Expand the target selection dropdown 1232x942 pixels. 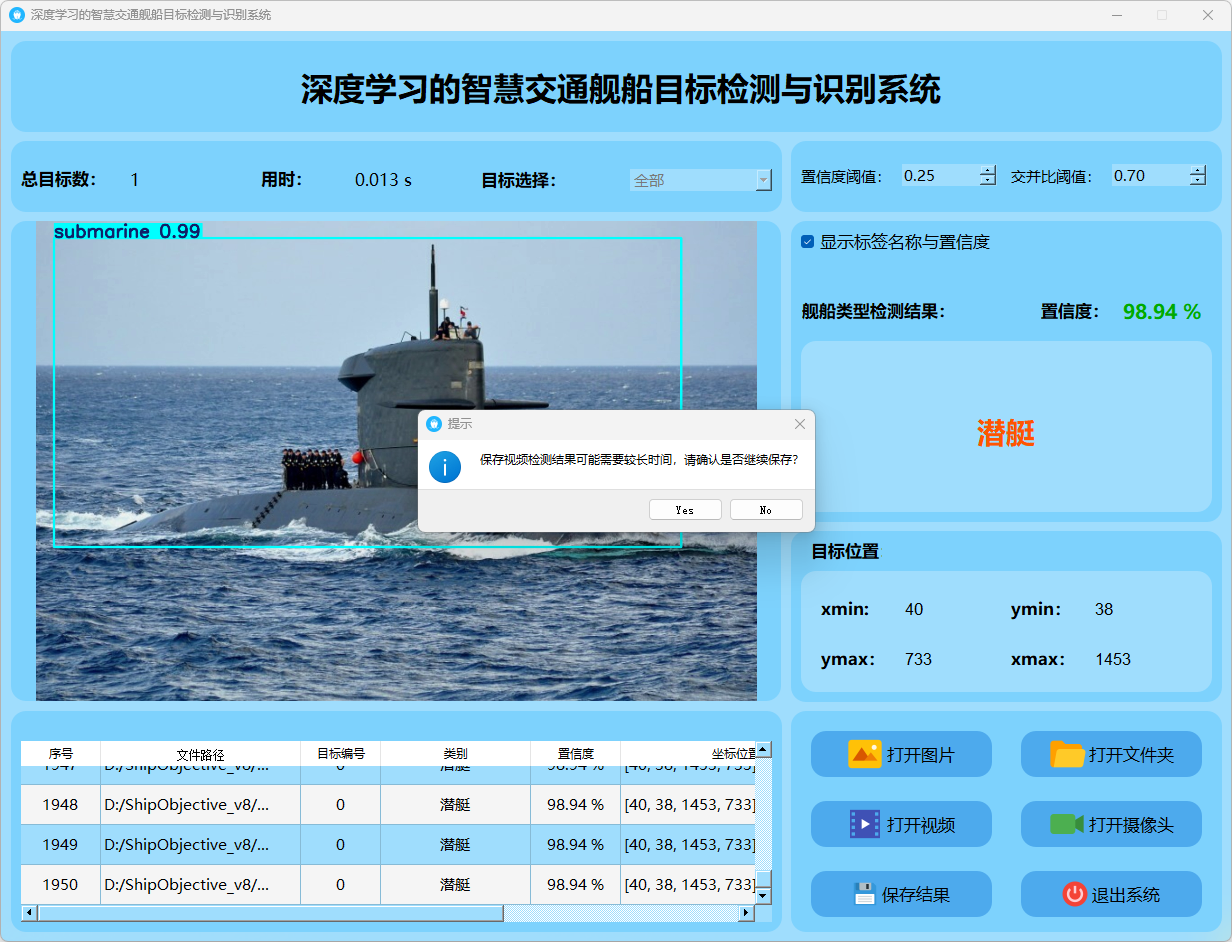coord(764,181)
